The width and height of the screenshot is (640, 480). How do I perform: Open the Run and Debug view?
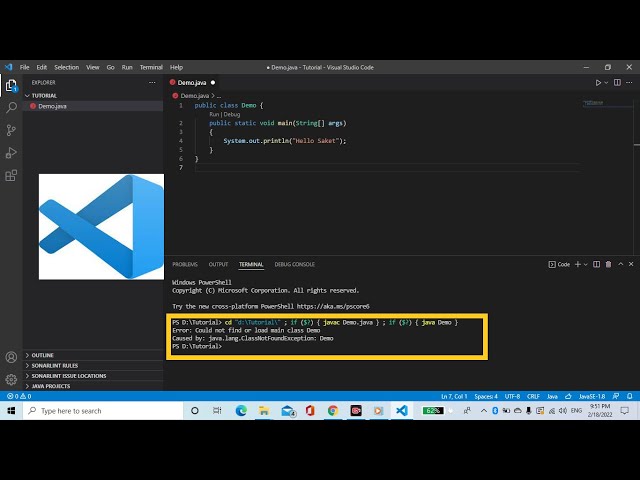[11, 153]
